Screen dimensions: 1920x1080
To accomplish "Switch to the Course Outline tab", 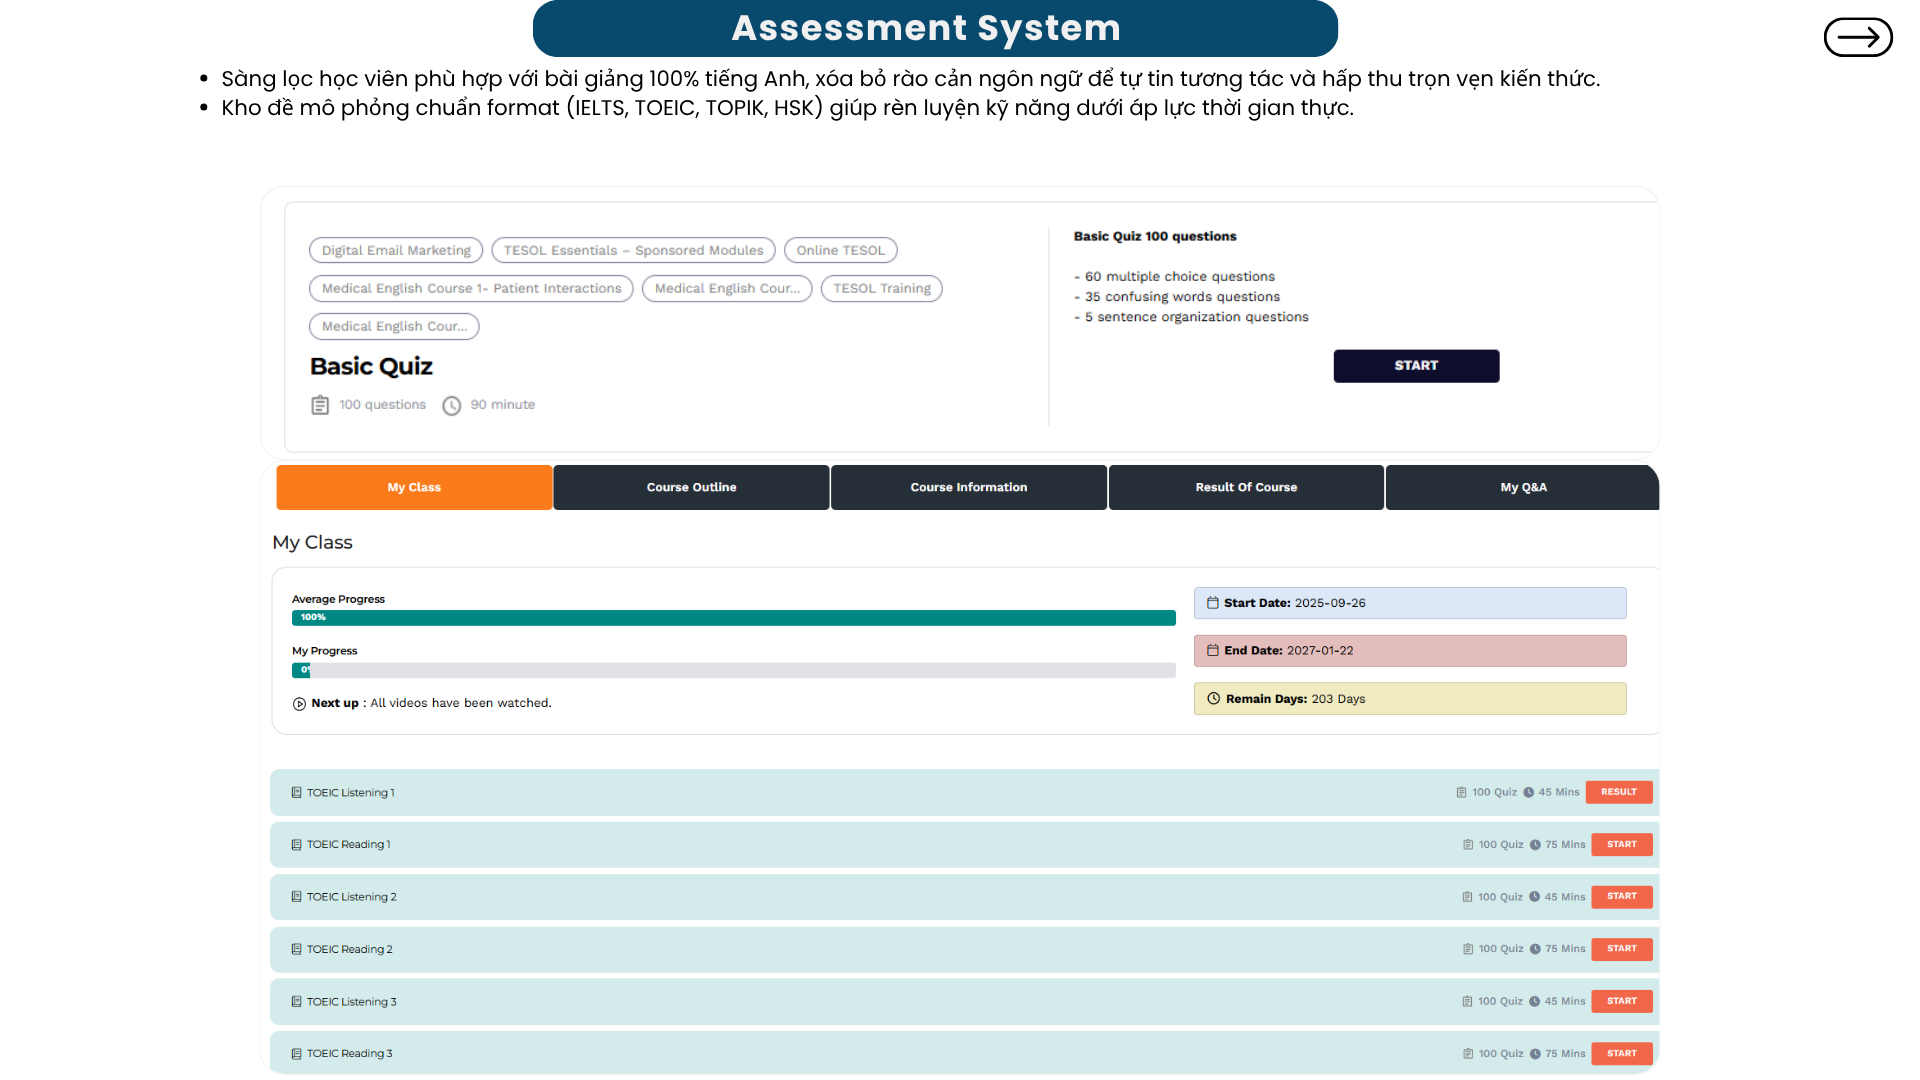I will pyautogui.click(x=691, y=488).
